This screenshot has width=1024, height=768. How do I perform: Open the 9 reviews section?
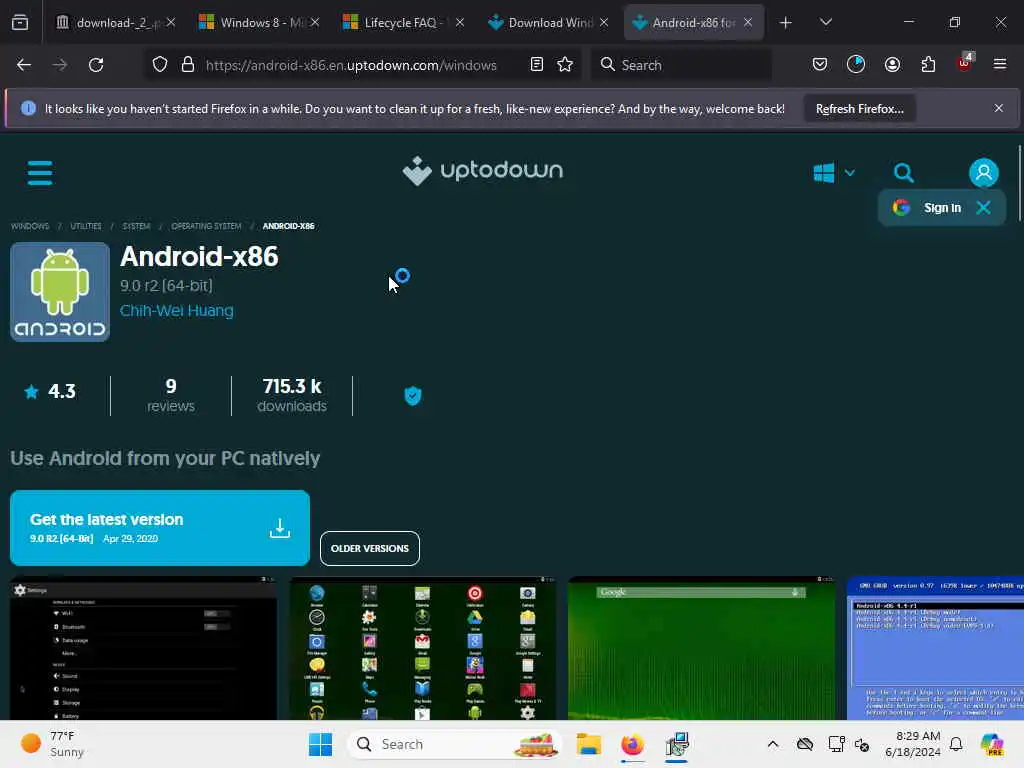click(170, 395)
